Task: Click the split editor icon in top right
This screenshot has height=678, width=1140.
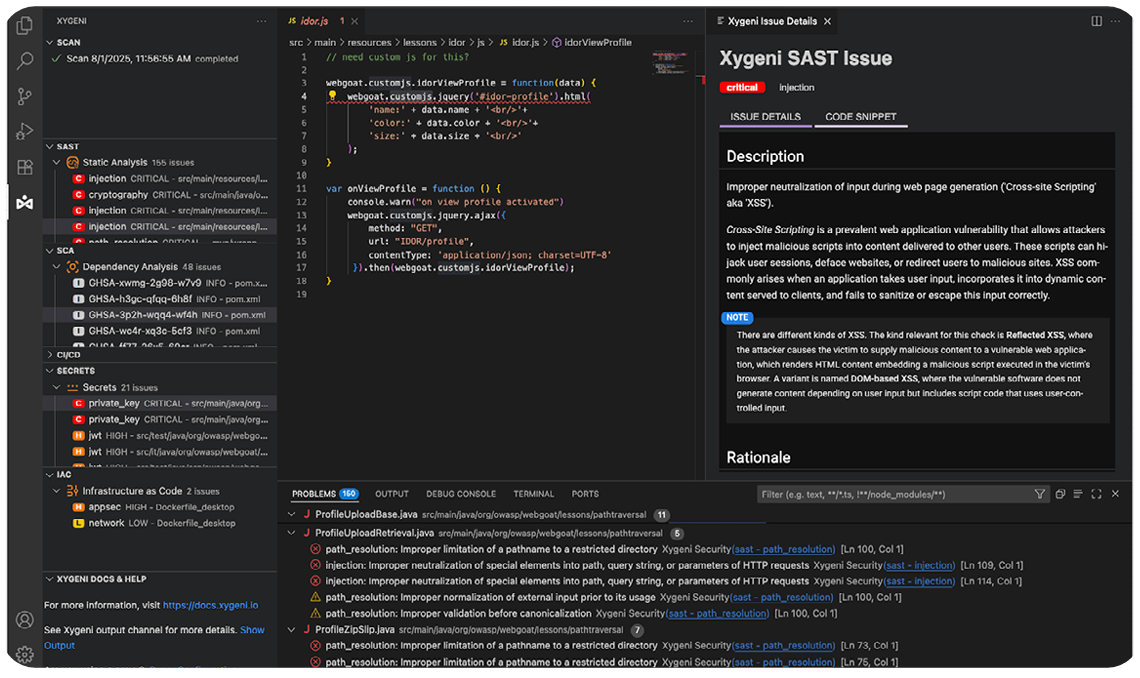Action: pyautogui.click(x=1096, y=21)
